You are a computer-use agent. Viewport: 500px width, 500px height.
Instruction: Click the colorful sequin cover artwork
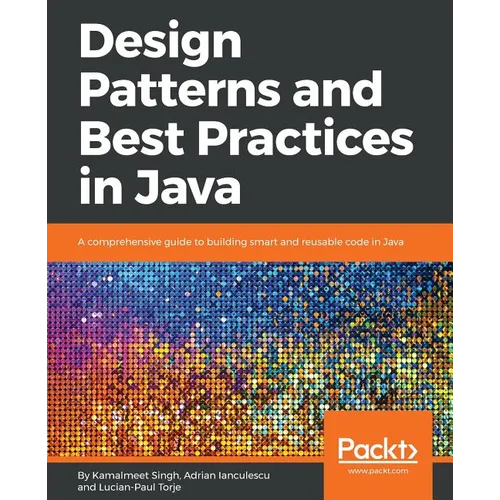coord(250,359)
